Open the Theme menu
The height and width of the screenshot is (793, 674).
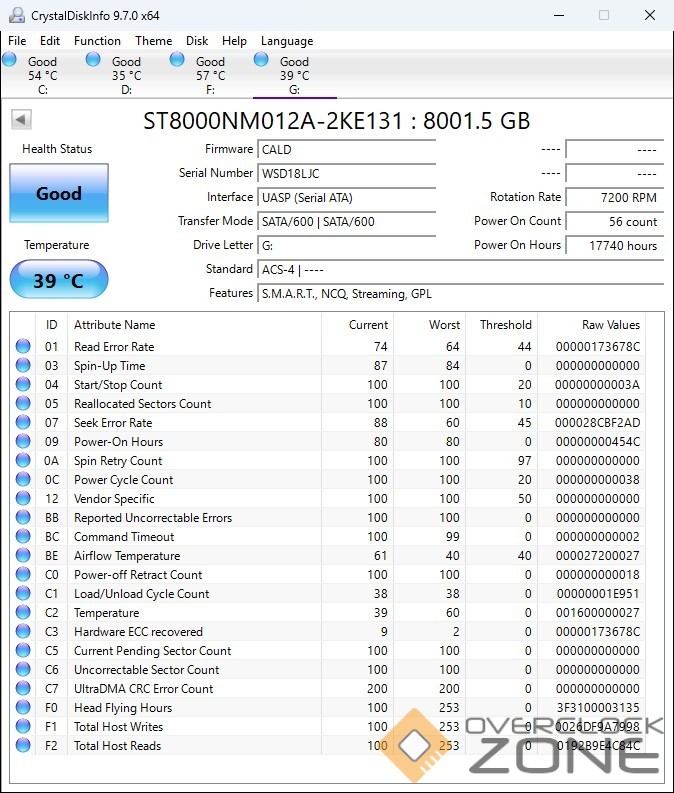(153, 41)
